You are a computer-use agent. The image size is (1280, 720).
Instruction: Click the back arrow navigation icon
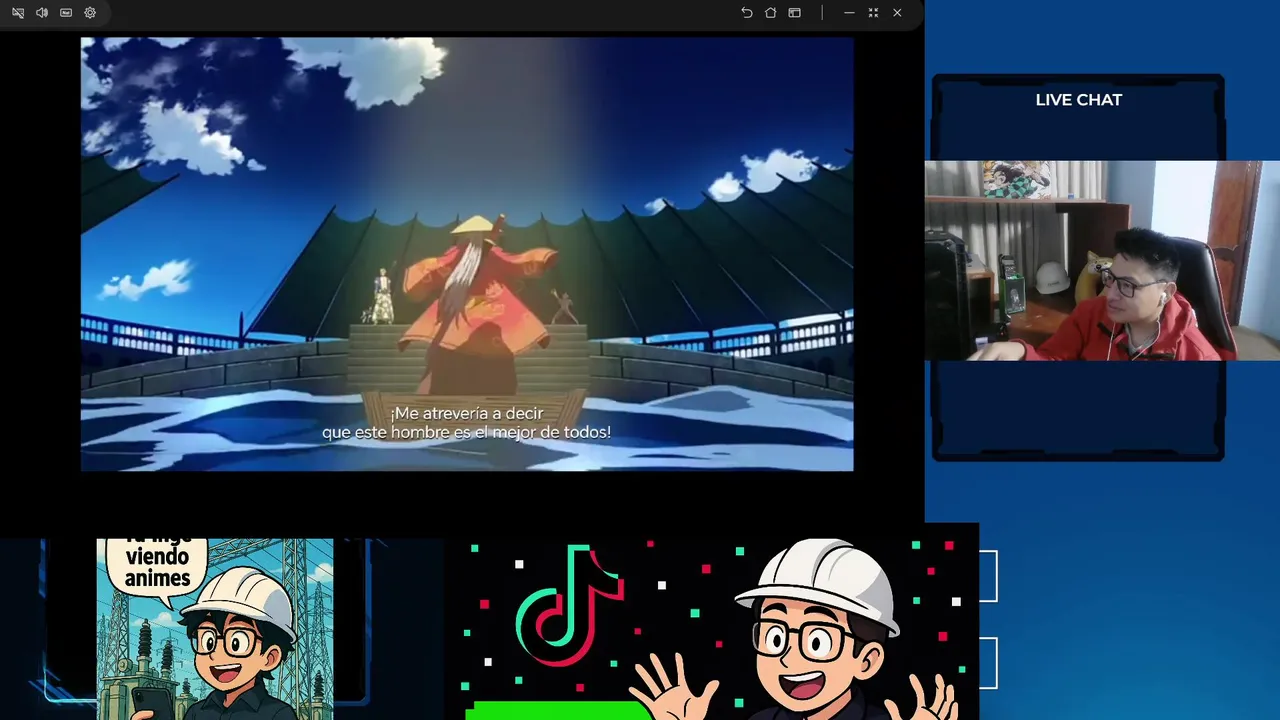tap(747, 13)
